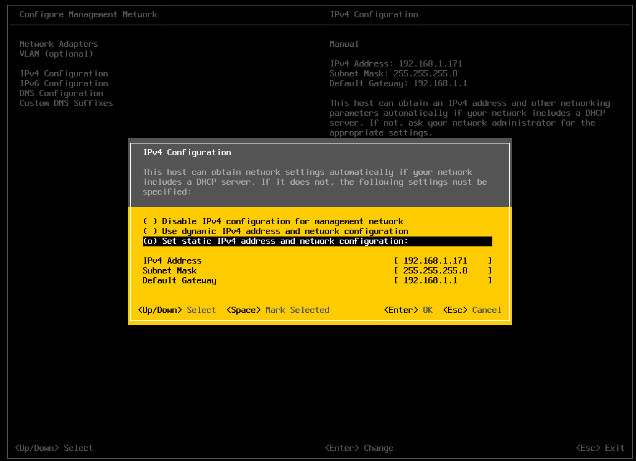Open DNS Configuration menu entry

click(61, 93)
